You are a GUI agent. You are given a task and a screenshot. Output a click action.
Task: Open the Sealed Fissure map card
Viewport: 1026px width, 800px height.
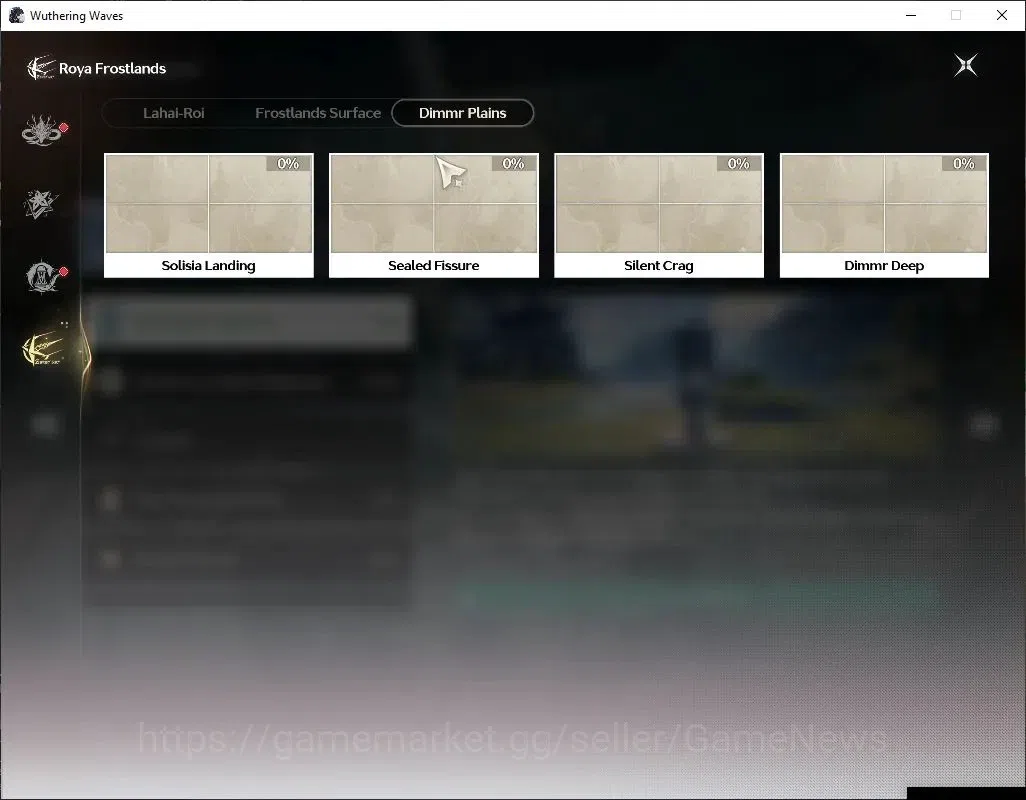click(x=434, y=216)
